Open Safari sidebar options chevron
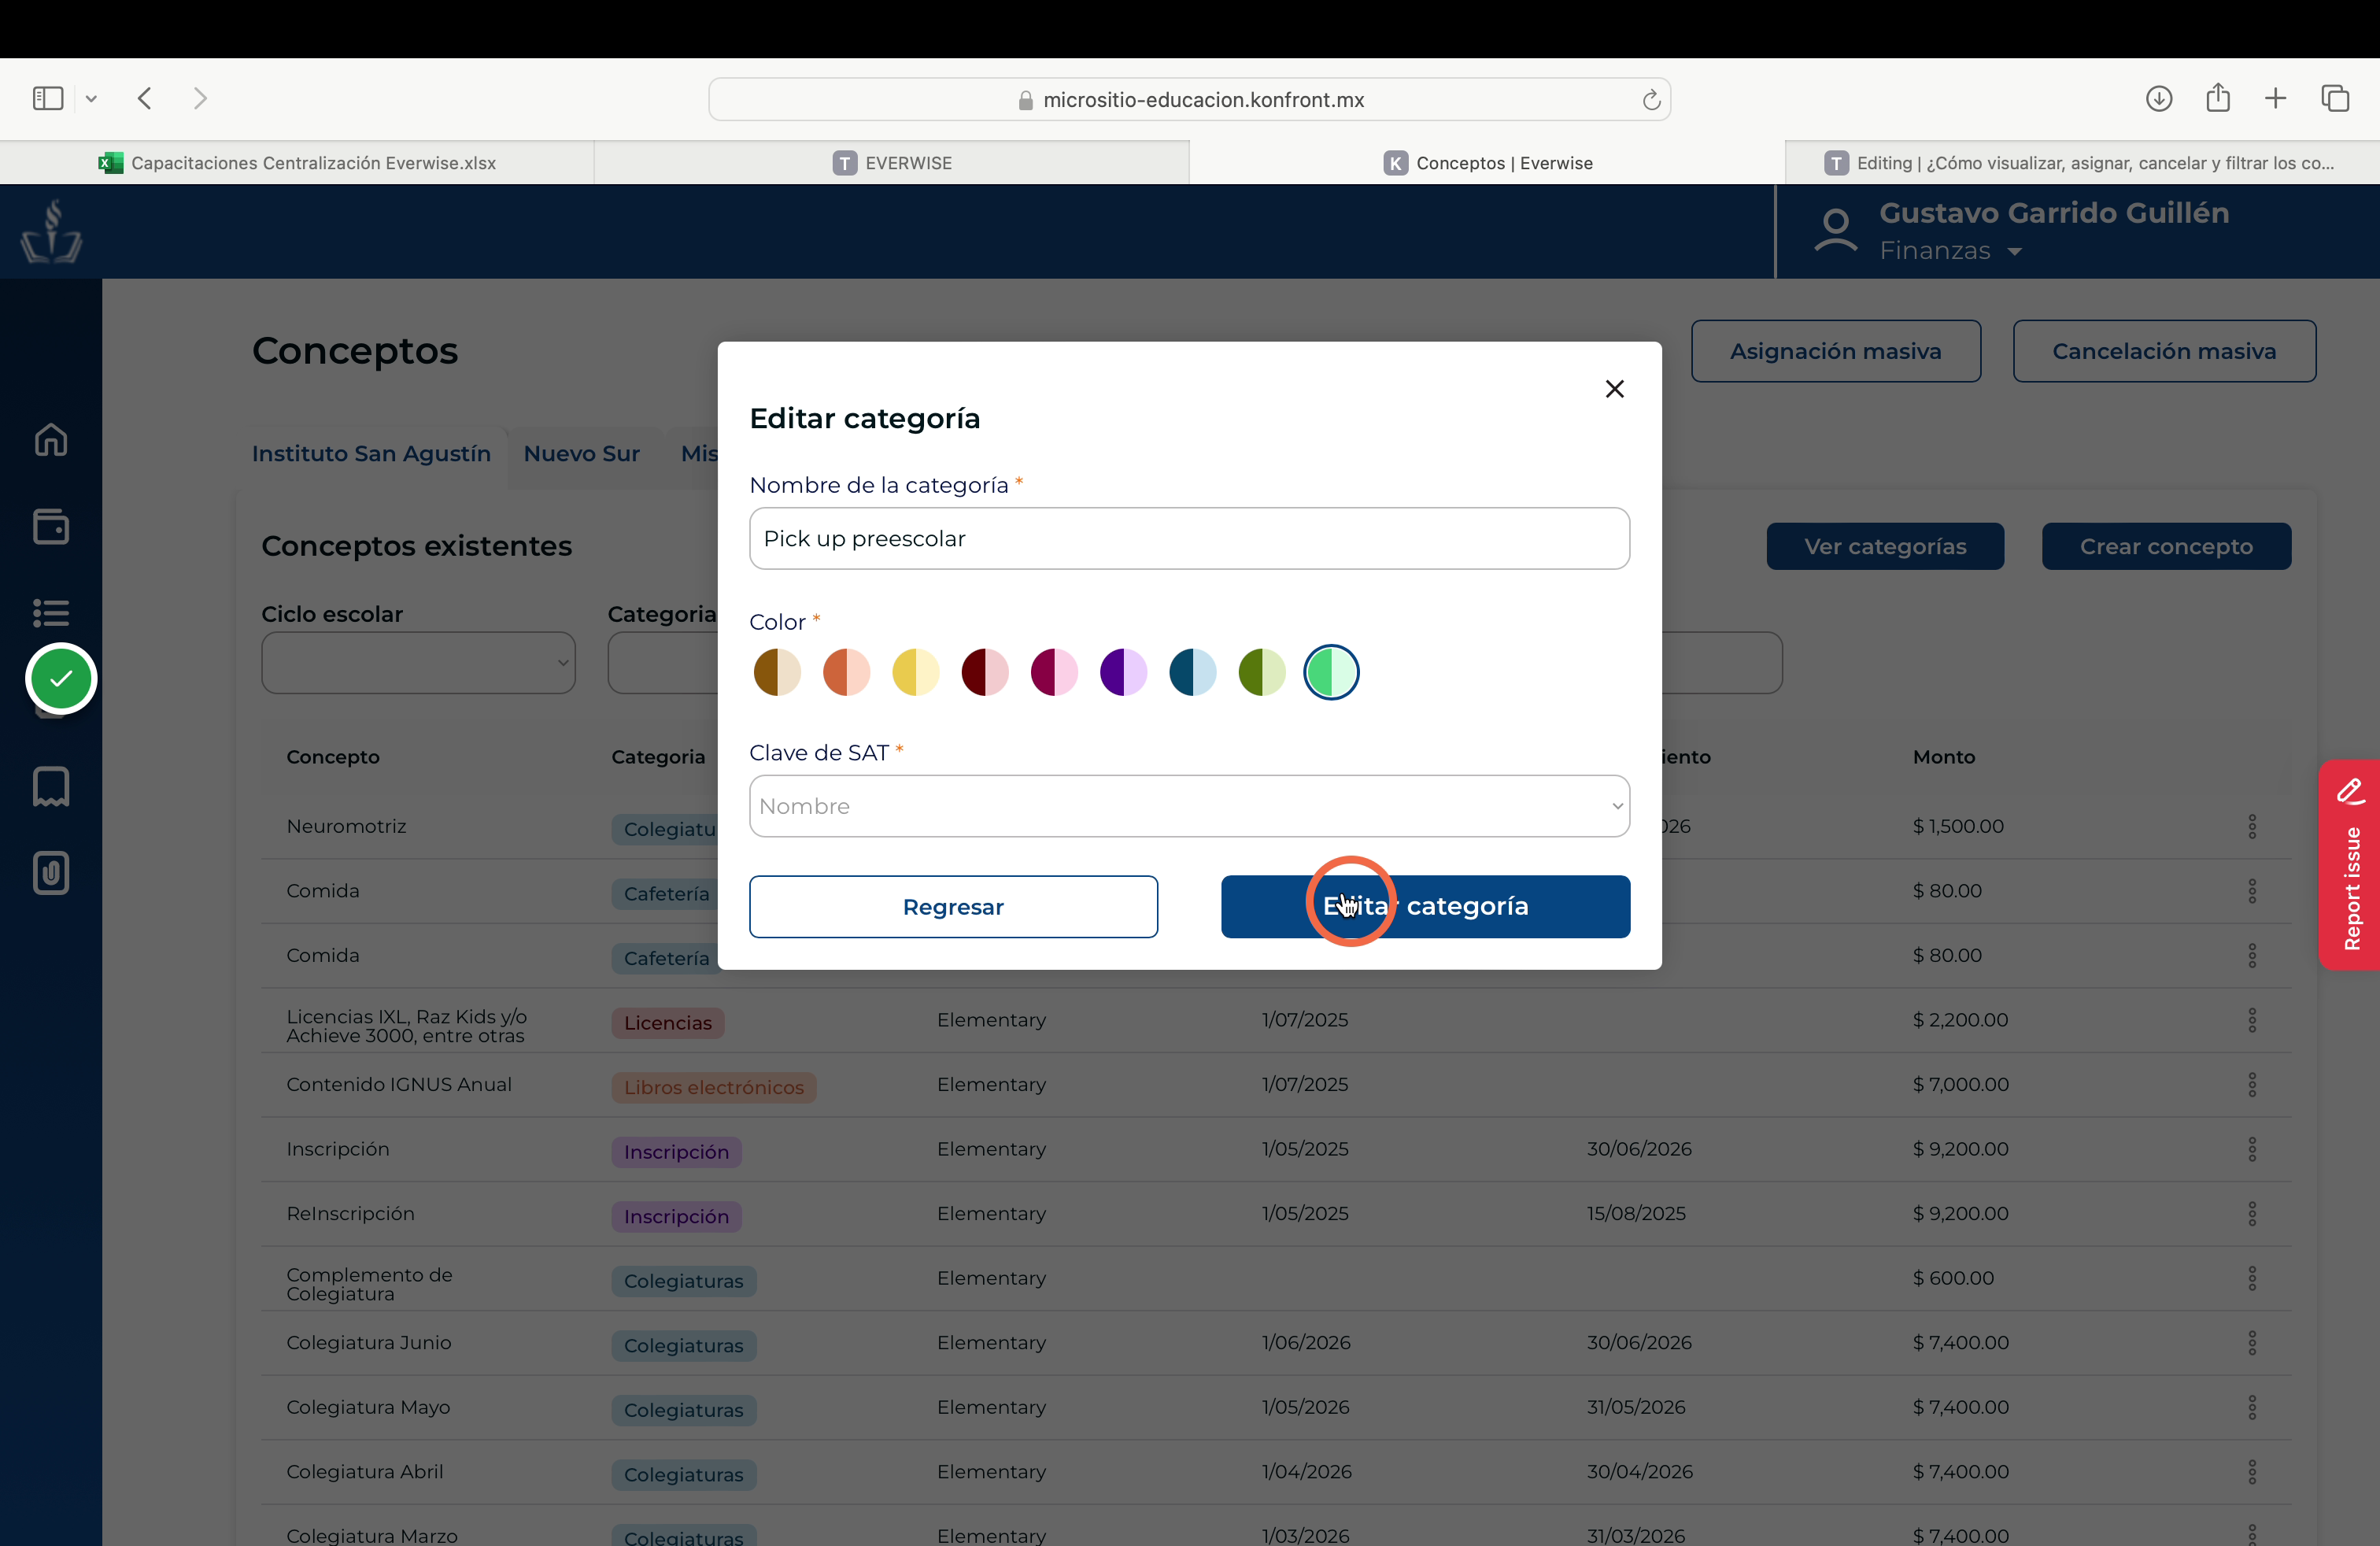2380x1546 pixels. pyautogui.click(x=91, y=98)
